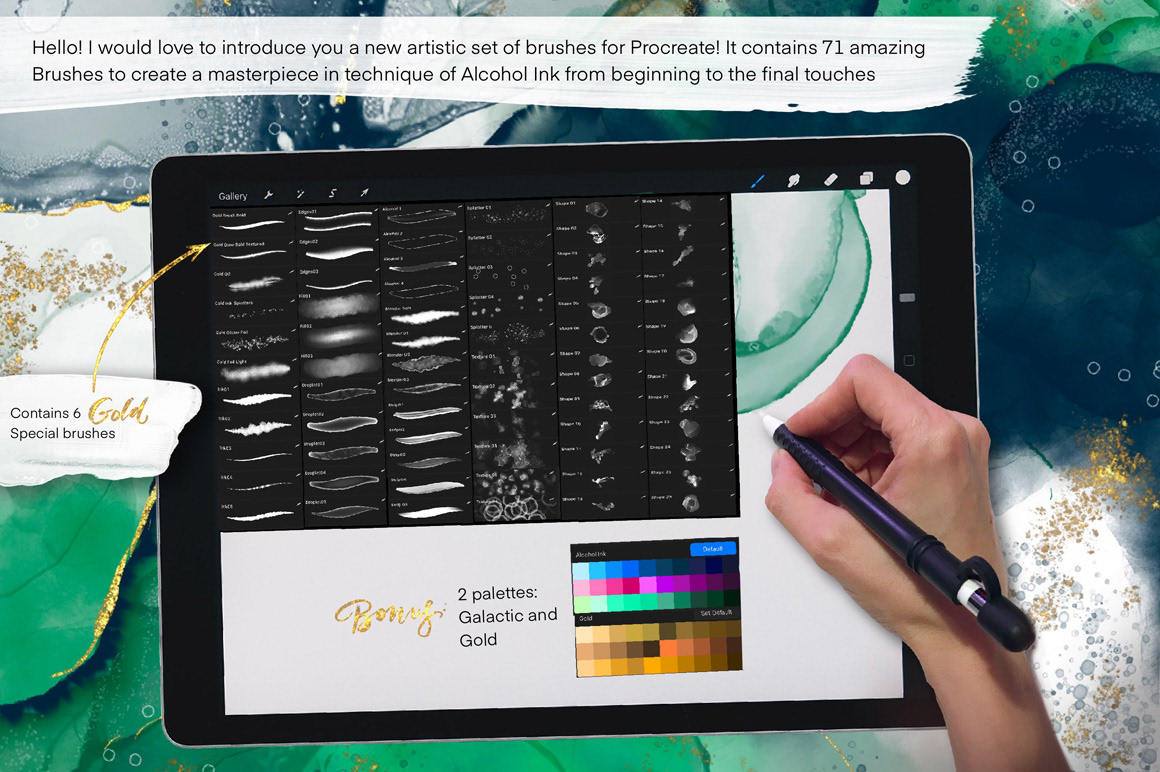
Task: Select the Eraser tool
Action: [x=830, y=179]
